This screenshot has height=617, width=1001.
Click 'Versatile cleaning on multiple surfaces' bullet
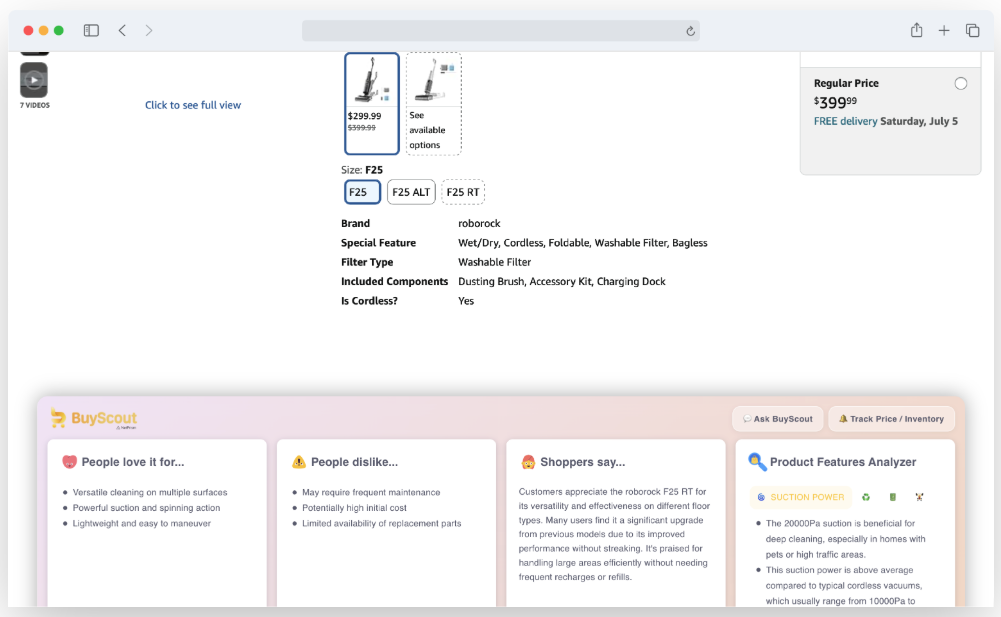click(150, 492)
